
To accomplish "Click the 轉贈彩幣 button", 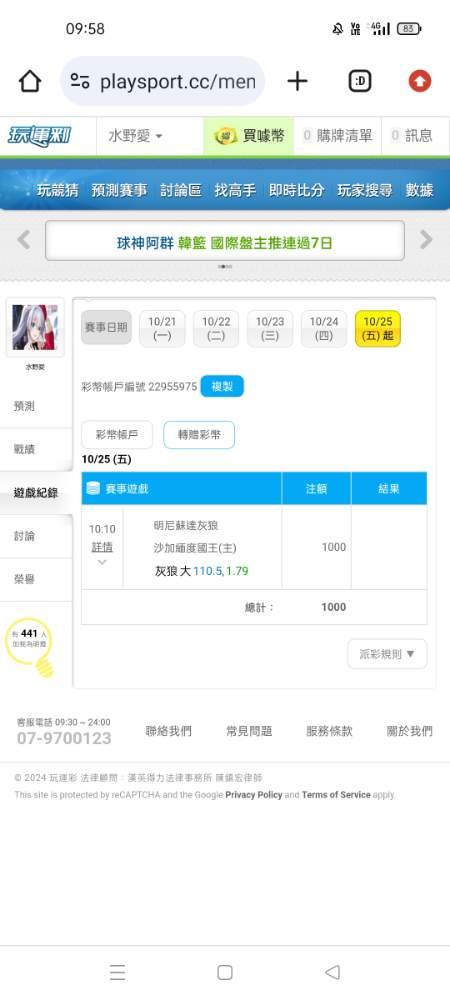I will point(199,435).
